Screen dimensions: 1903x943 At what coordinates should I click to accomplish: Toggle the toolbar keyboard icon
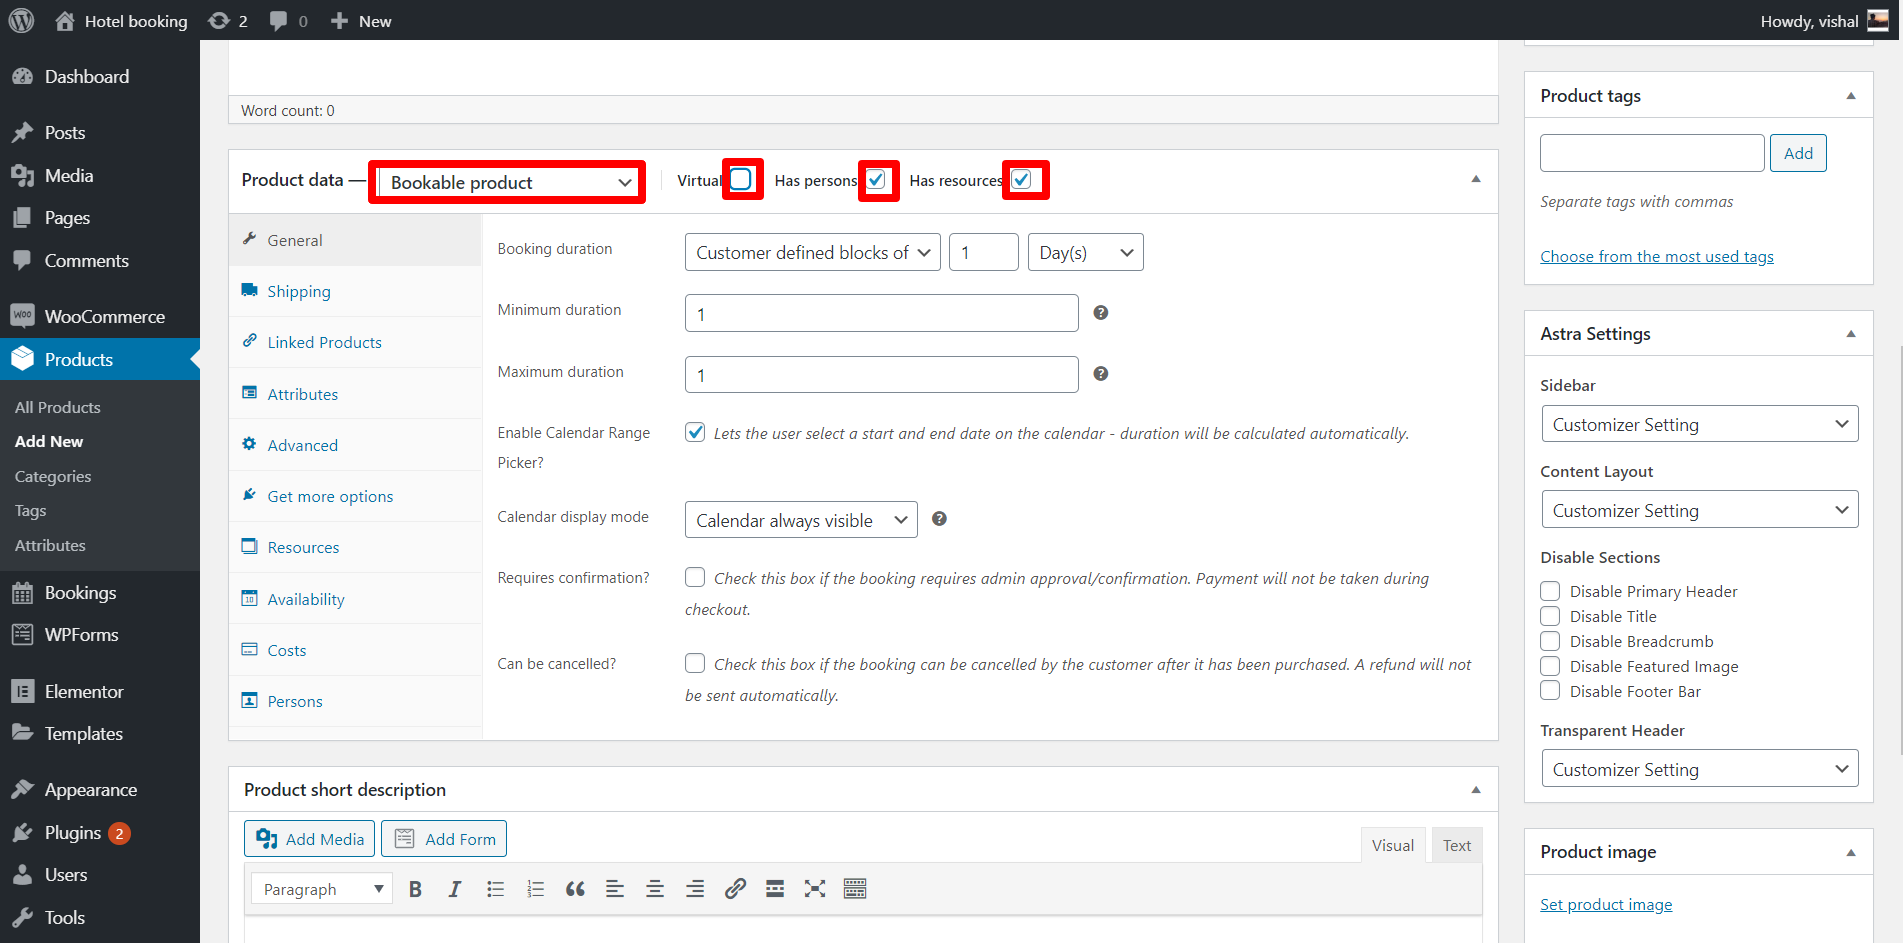coord(855,889)
